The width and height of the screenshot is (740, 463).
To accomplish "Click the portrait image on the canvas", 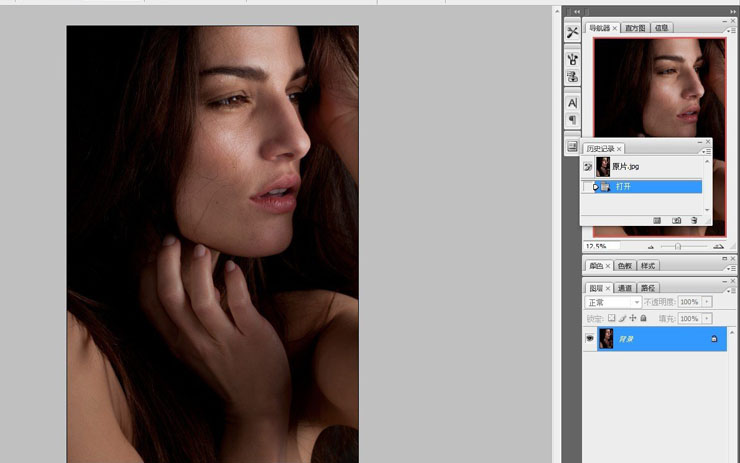I will point(212,244).
